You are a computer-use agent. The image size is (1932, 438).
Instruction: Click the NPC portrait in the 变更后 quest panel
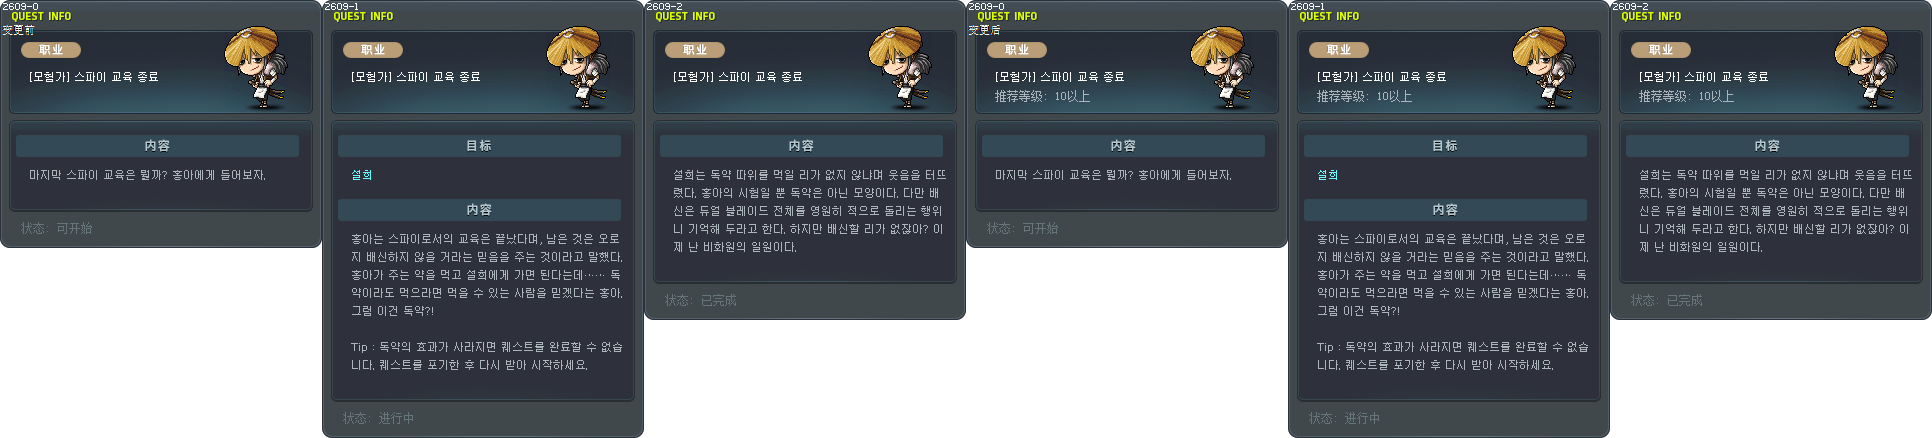[x=1221, y=68]
